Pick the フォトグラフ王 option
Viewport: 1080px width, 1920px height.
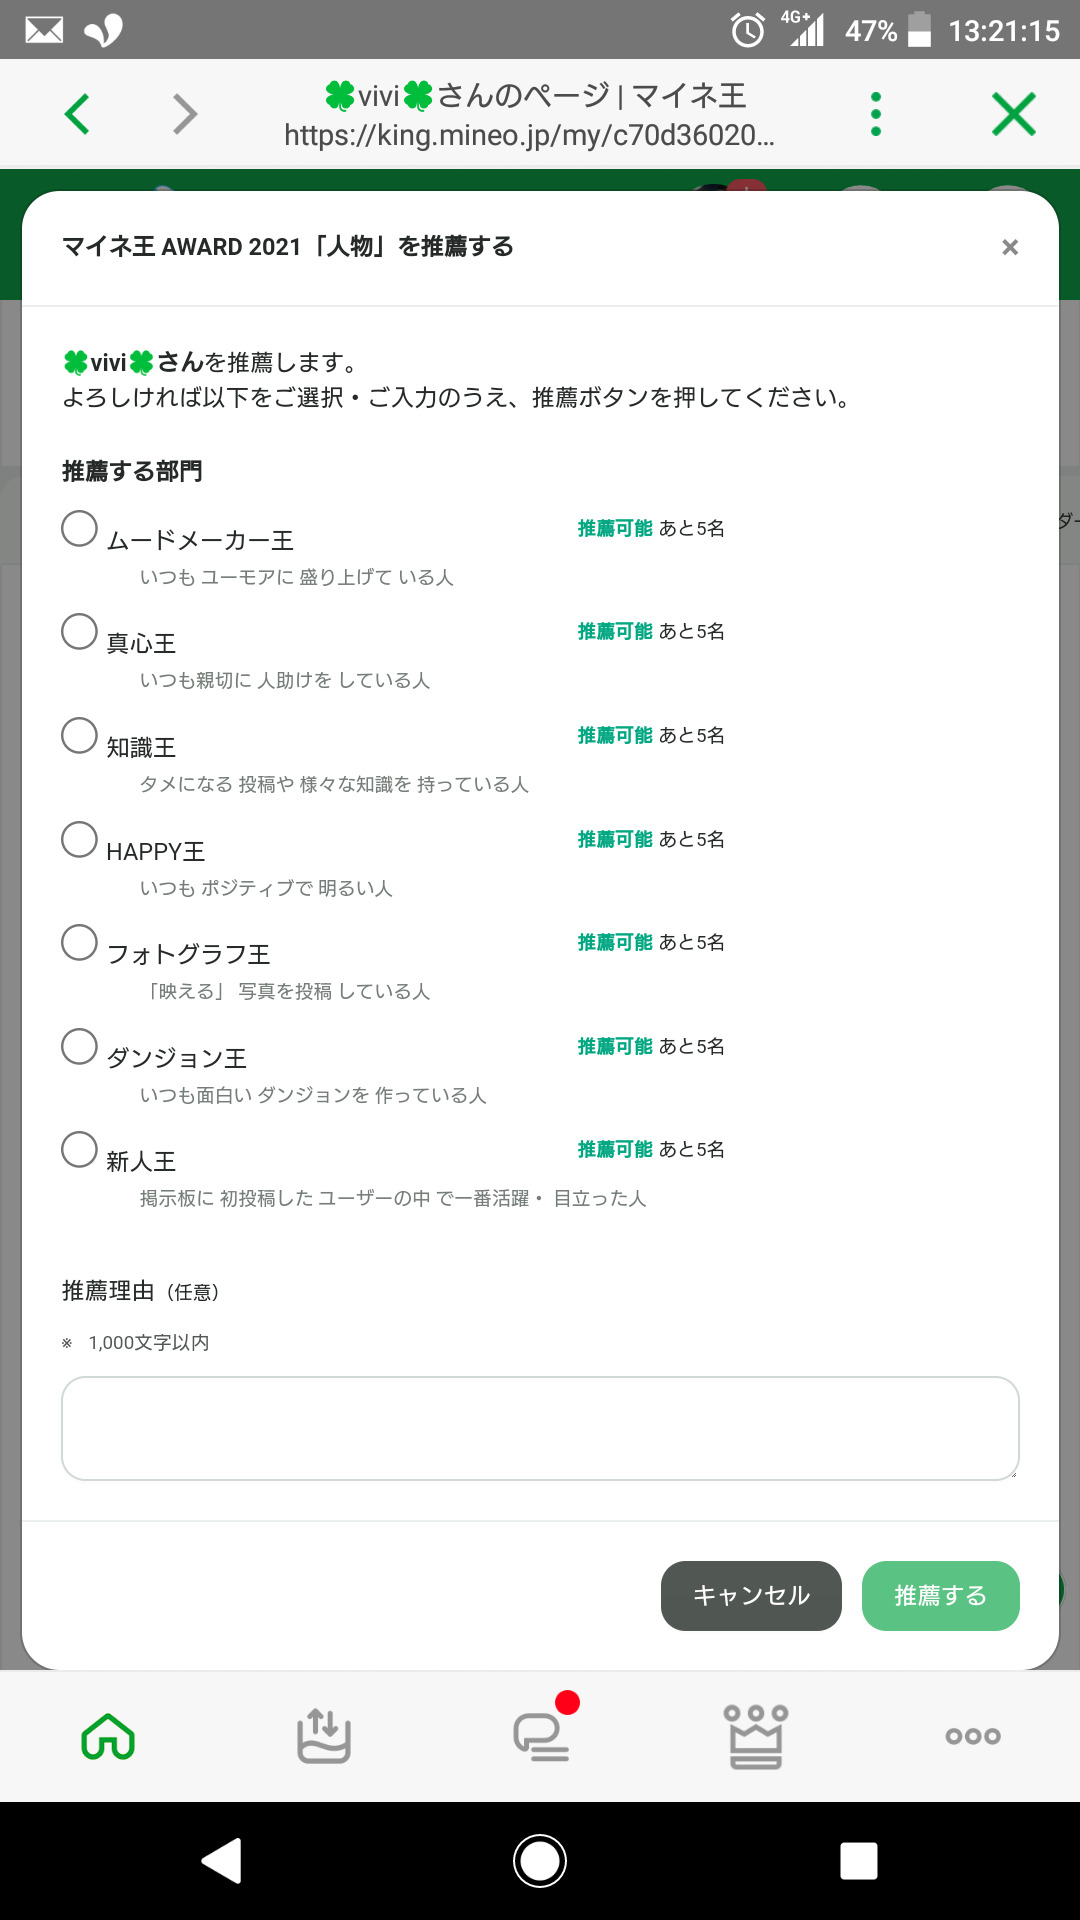pos(80,943)
